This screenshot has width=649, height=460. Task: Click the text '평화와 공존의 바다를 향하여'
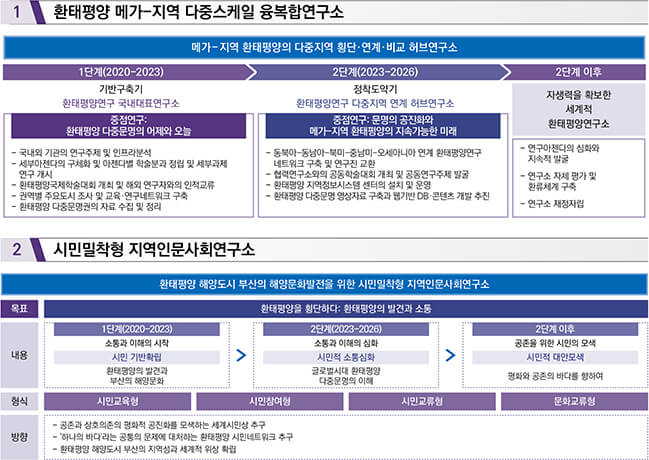point(555,377)
